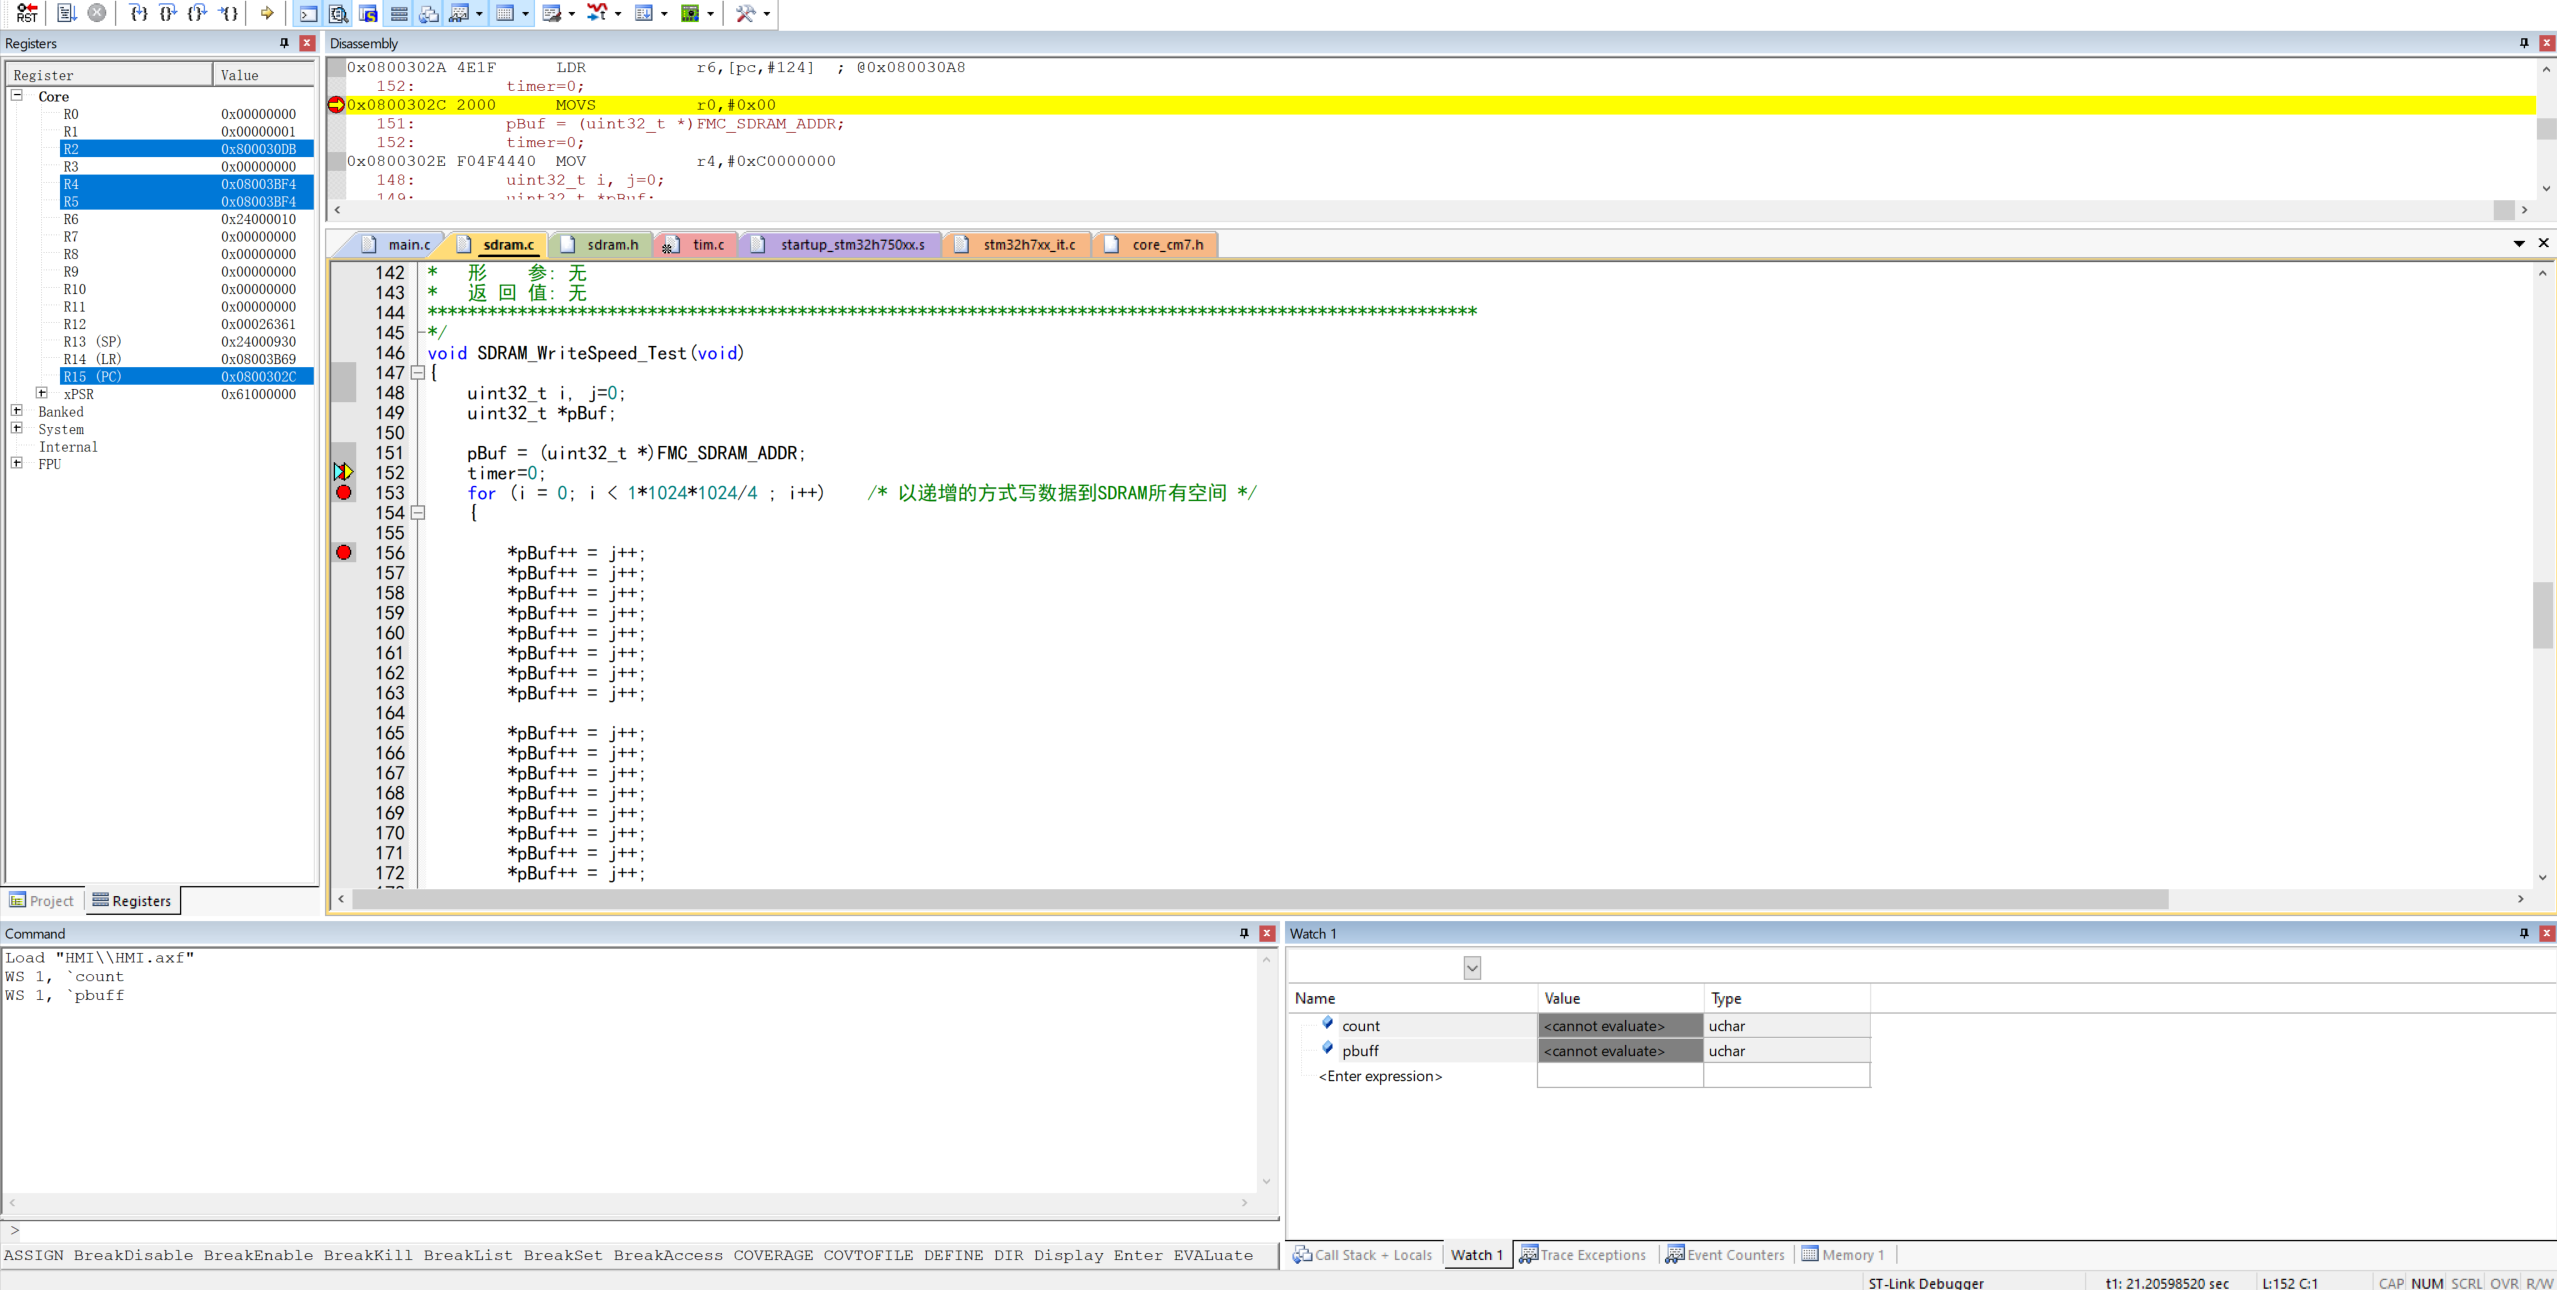Open the editor tab list dropdown arrow
2557x1290 pixels.
2519,244
